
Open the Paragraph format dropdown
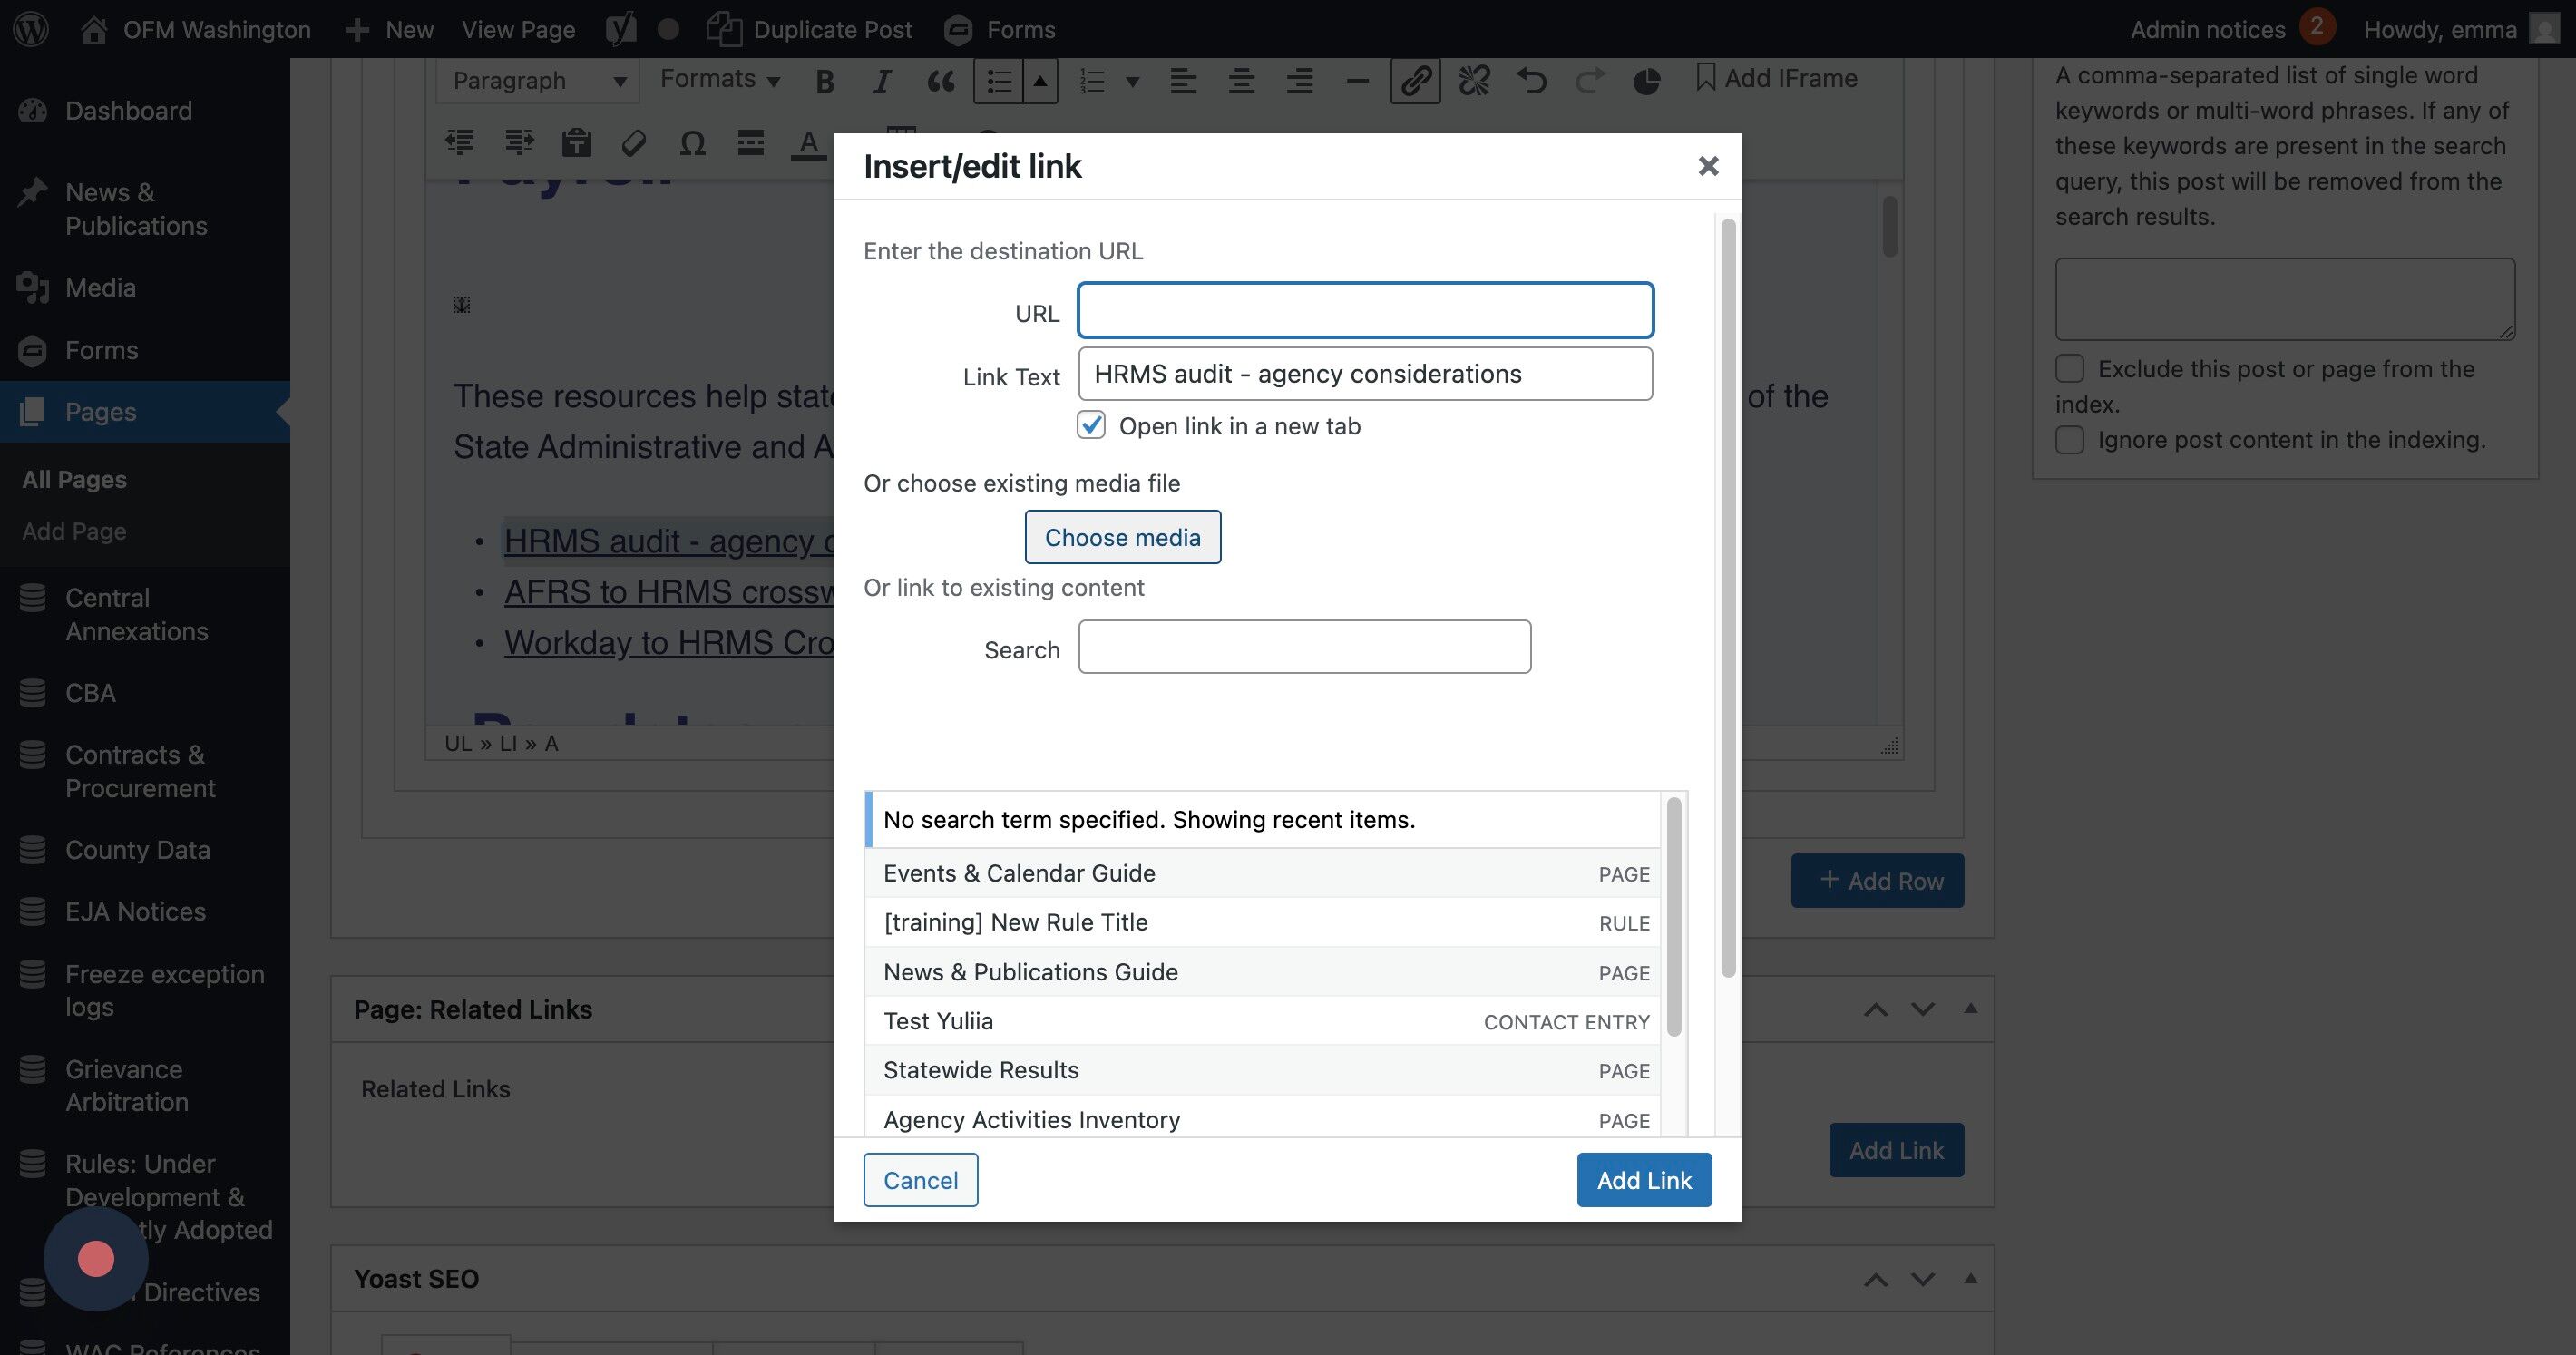click(x=538, y=81)
